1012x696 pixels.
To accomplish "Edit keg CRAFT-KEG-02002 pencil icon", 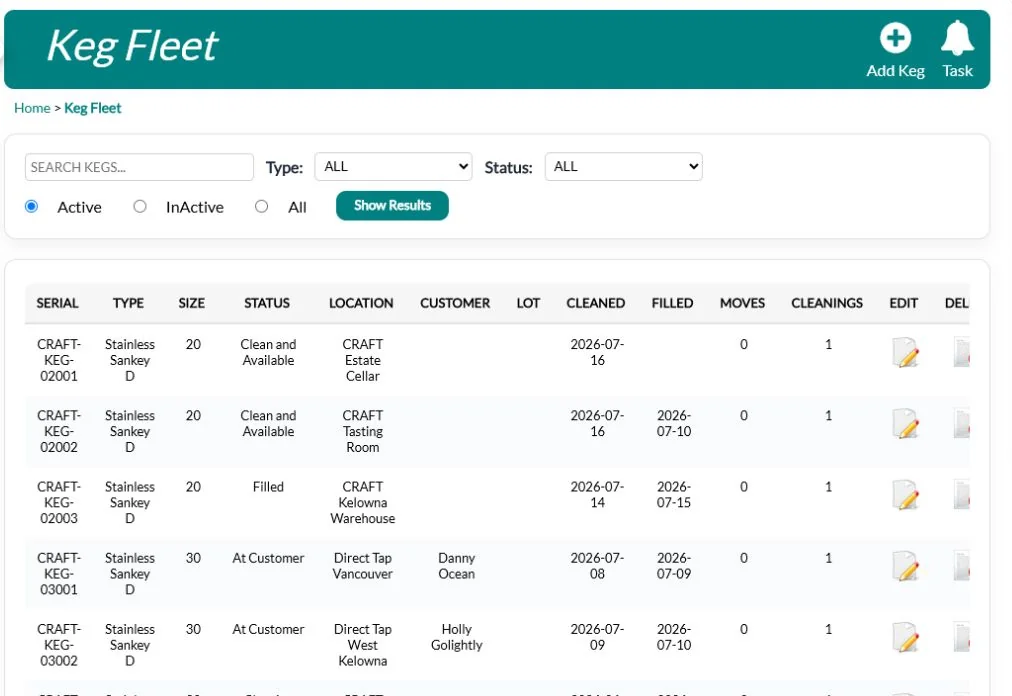I will [906, 424].
